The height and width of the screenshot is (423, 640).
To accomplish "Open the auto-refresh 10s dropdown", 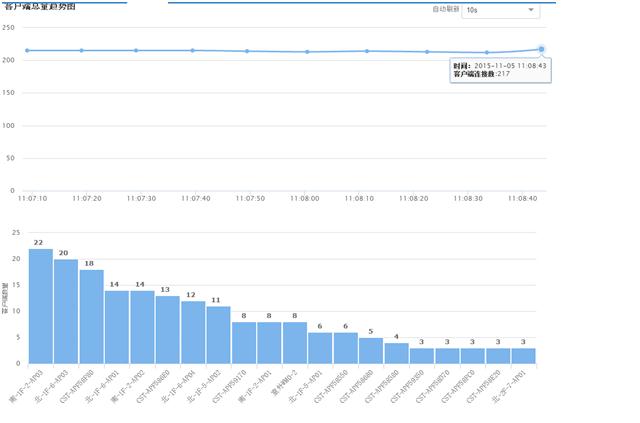I will [x=501, y=10].
